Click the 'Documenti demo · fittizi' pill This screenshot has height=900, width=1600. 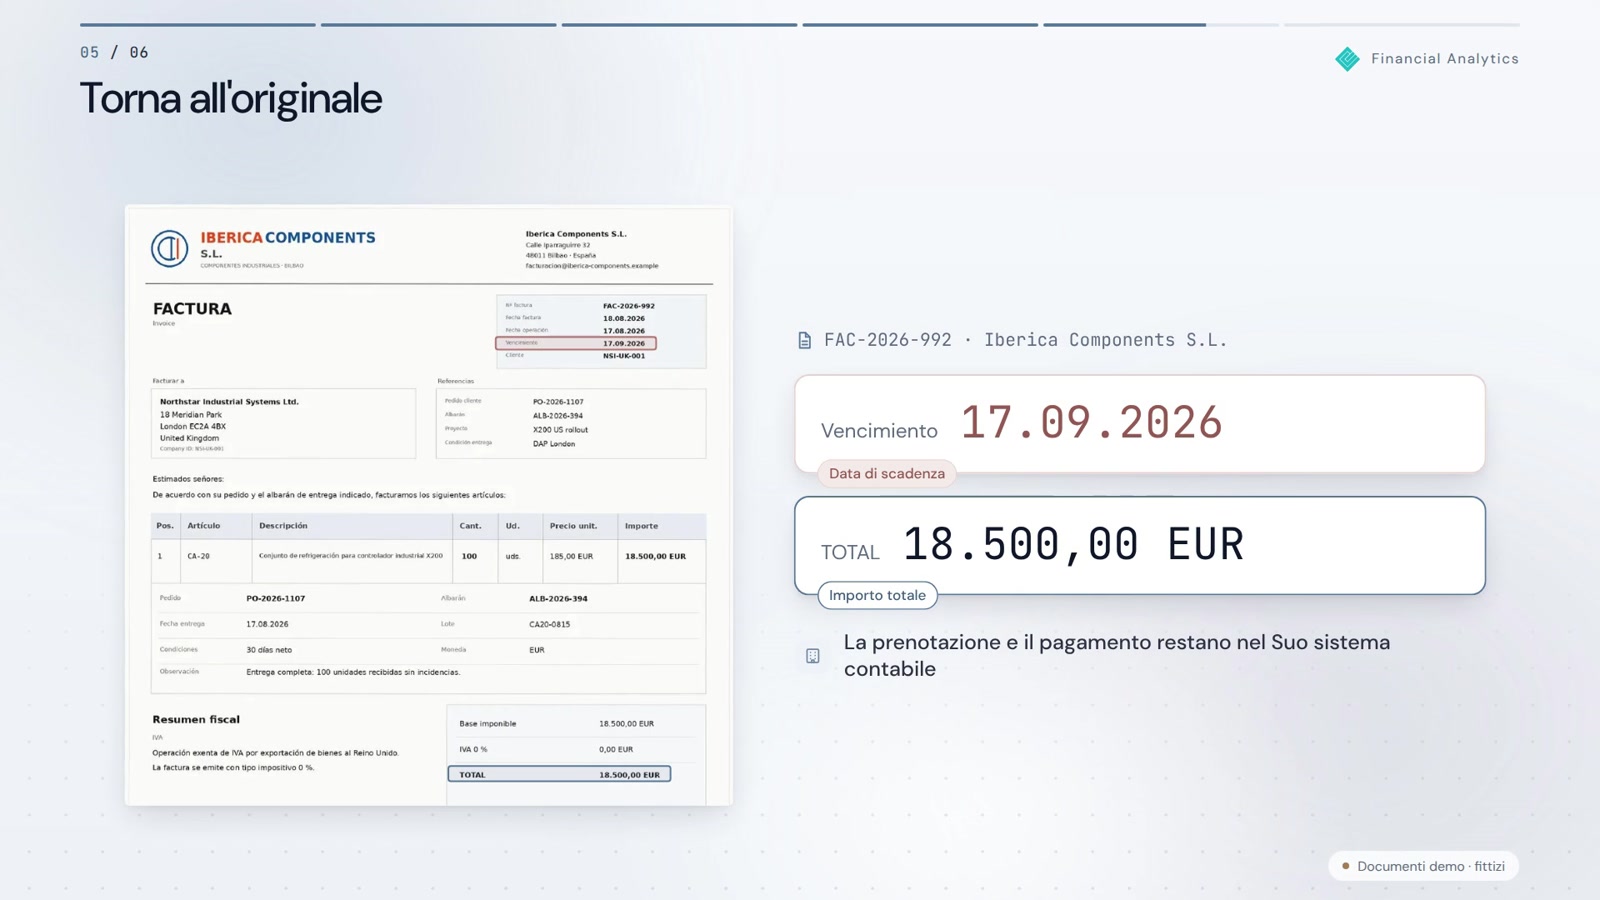[1423, 866]
